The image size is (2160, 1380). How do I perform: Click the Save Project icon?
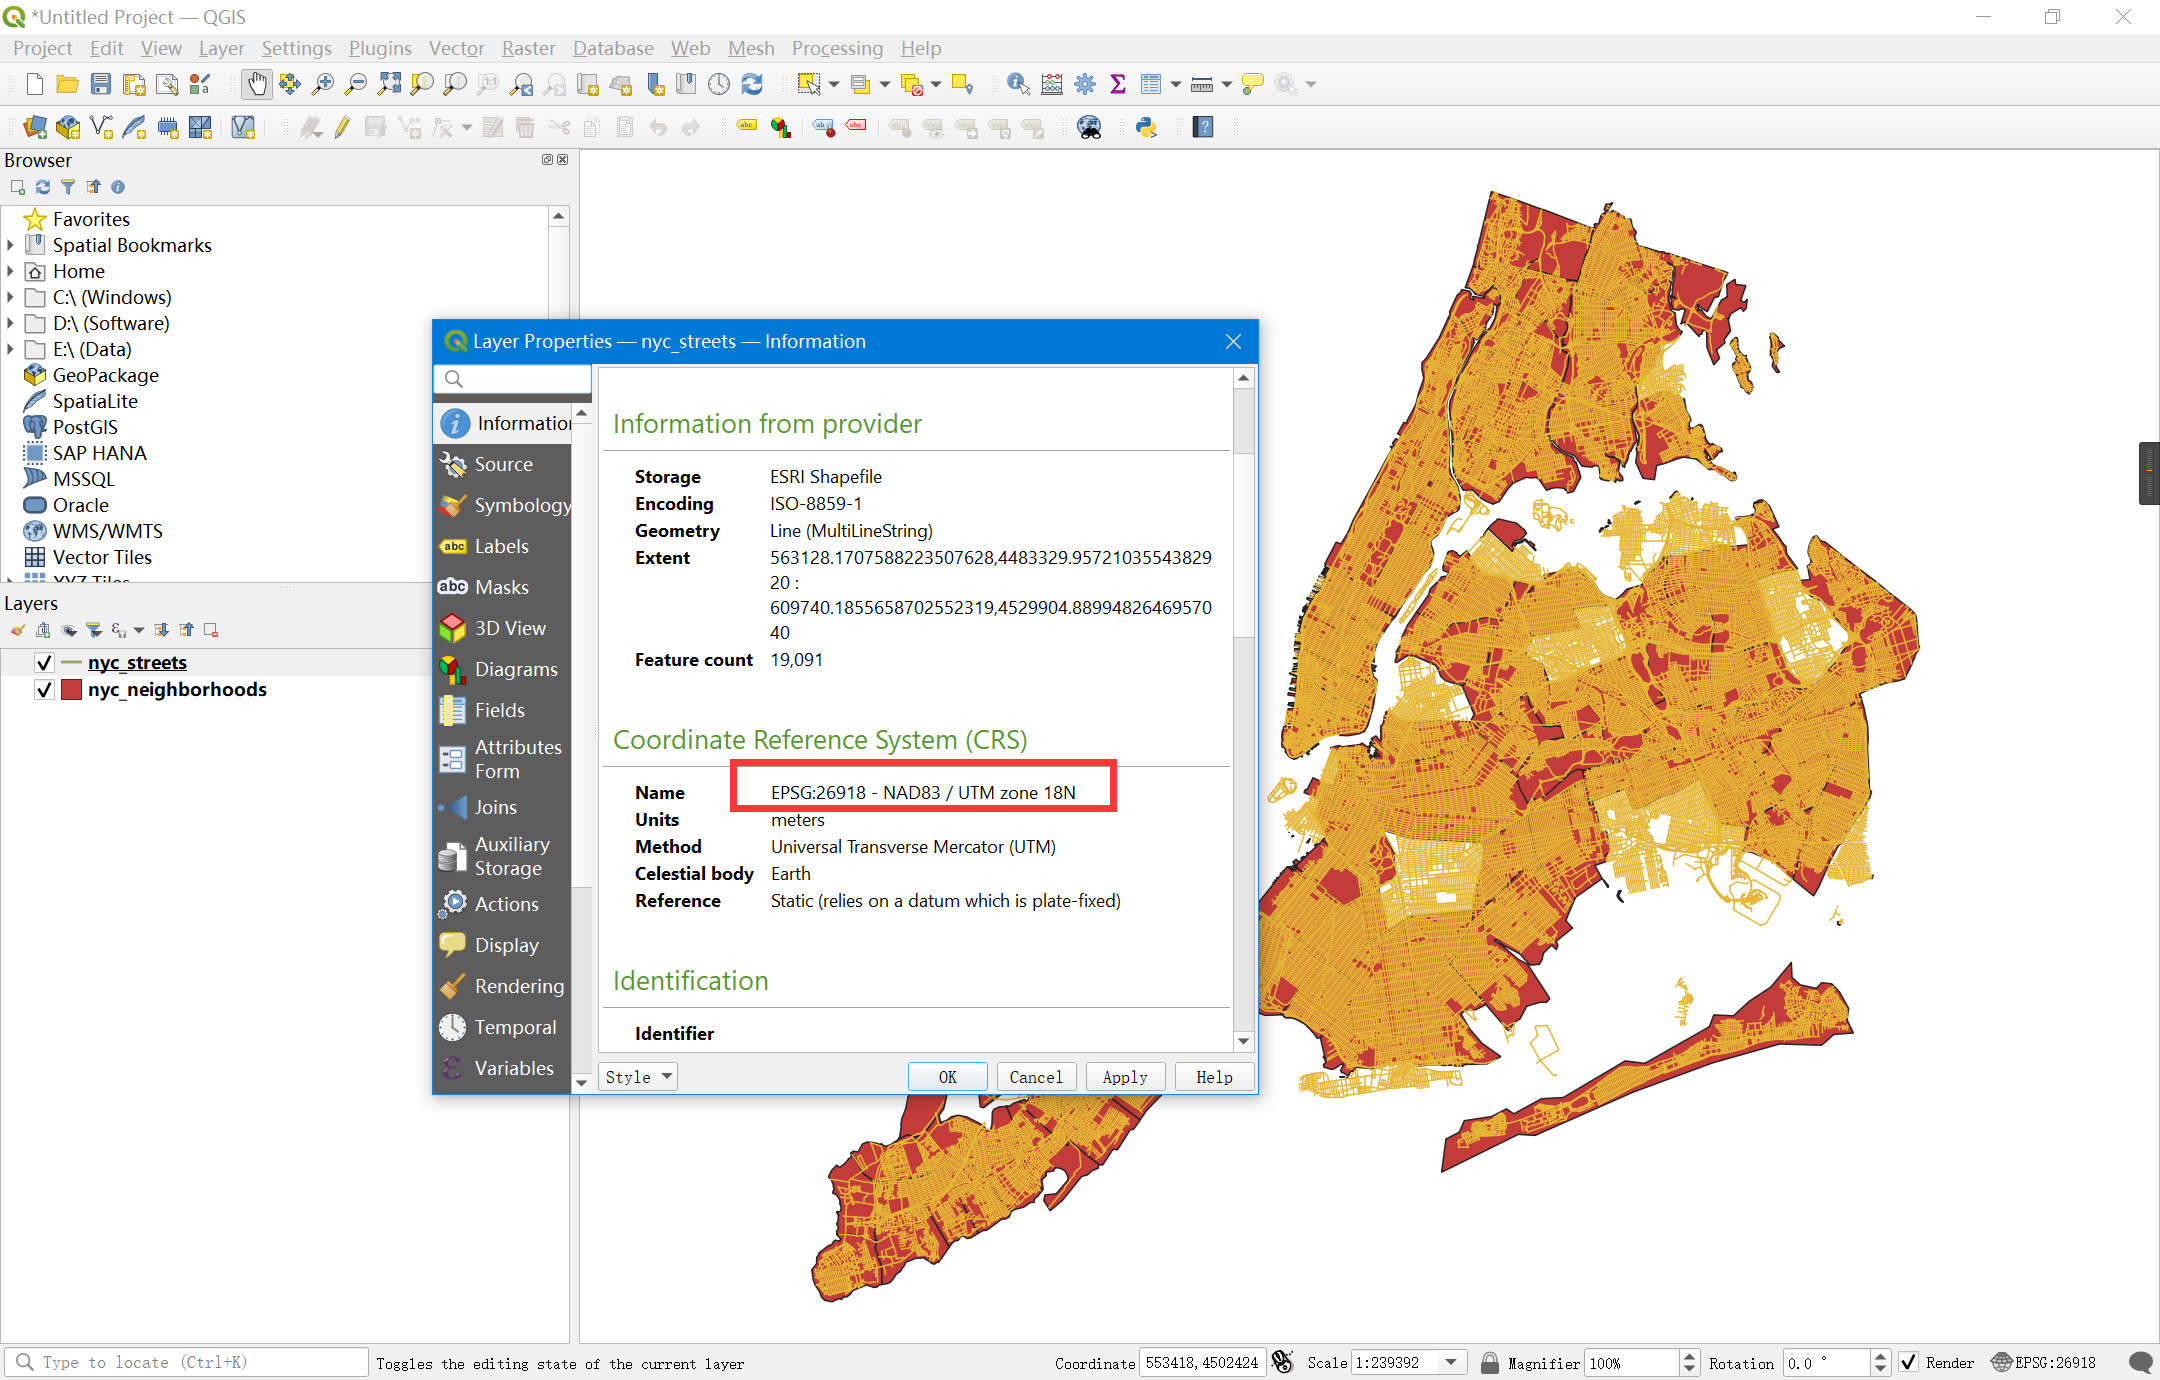coord(101,84)
